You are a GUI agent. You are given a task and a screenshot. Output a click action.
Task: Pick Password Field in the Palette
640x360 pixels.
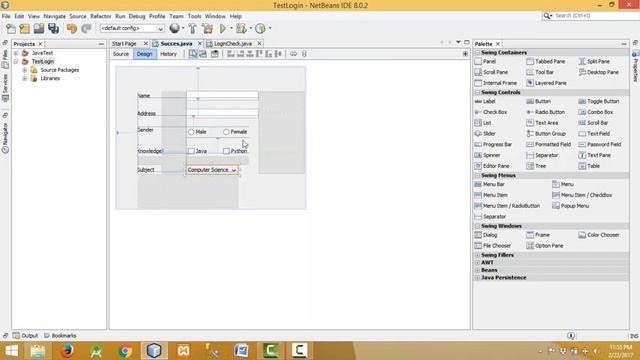pos(600,144)
